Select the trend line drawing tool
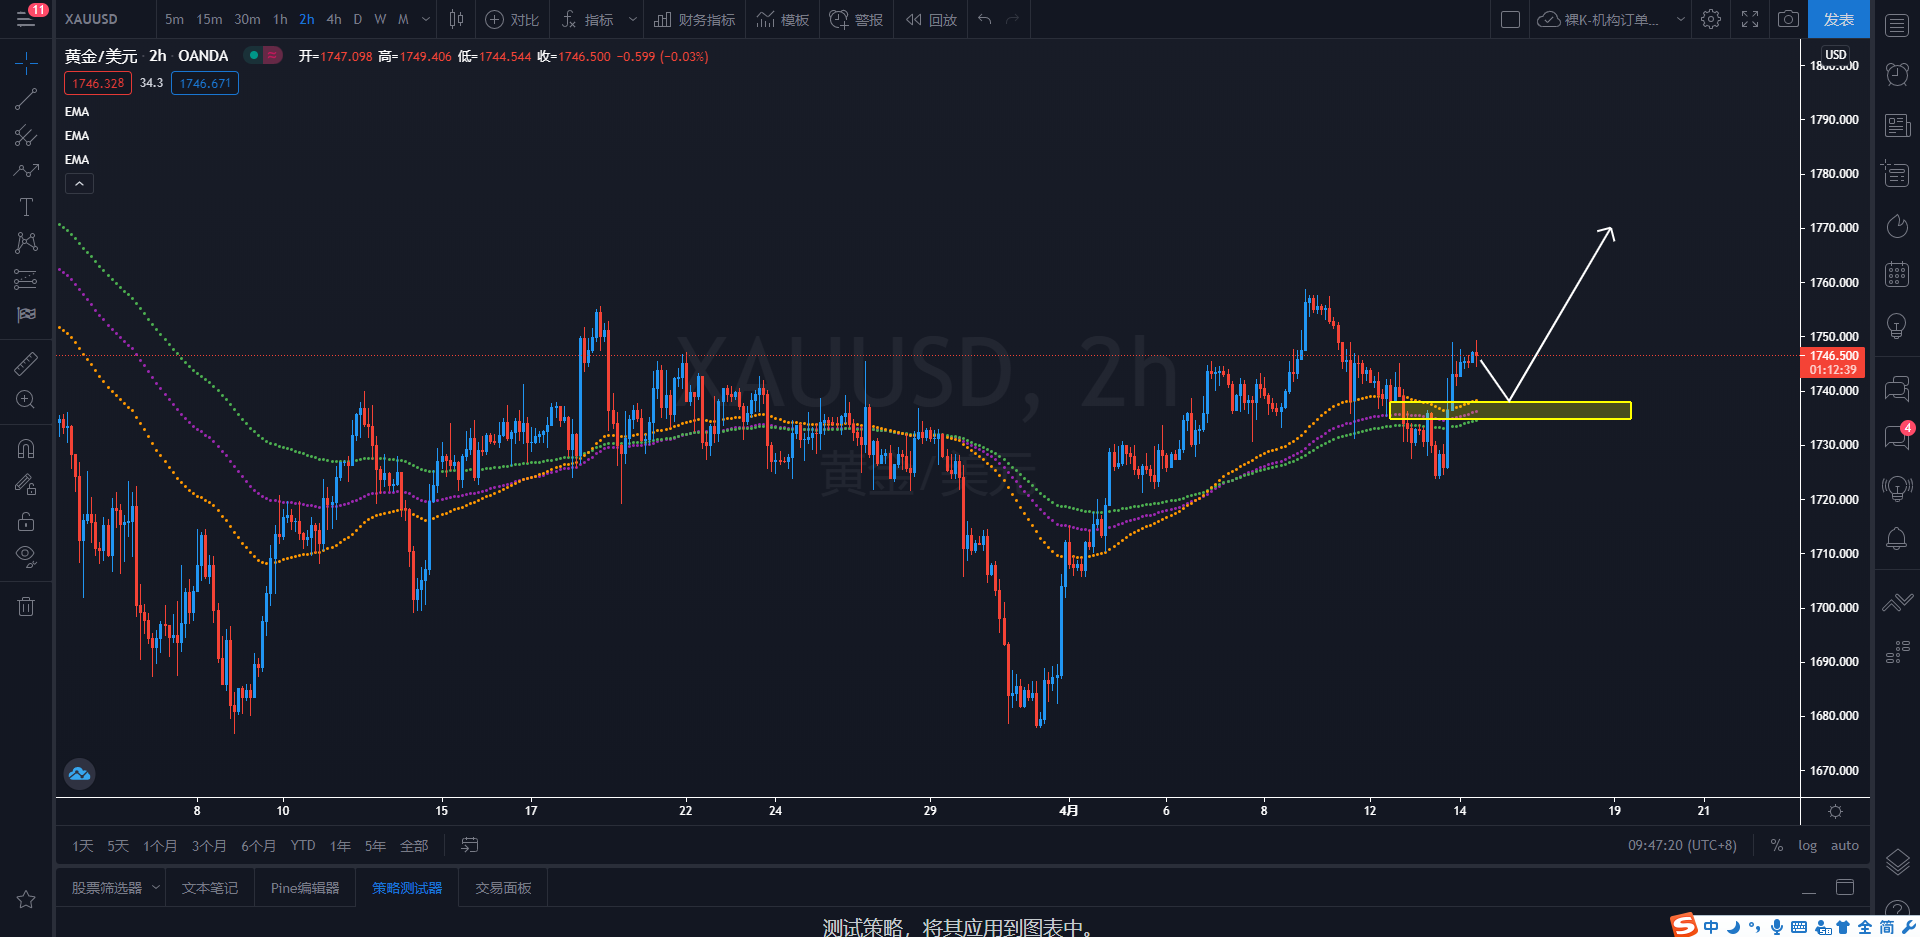 [x=26, y=99]
